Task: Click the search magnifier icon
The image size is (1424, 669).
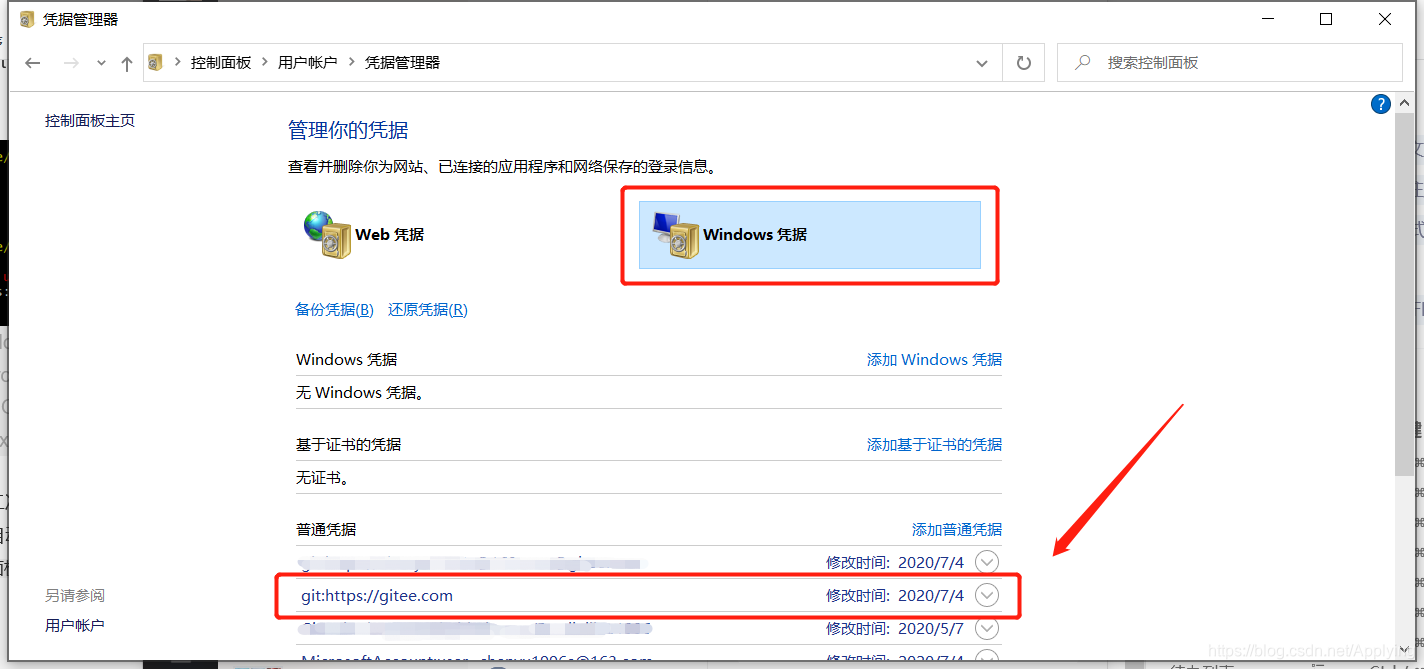Action: click(1082, 62)
